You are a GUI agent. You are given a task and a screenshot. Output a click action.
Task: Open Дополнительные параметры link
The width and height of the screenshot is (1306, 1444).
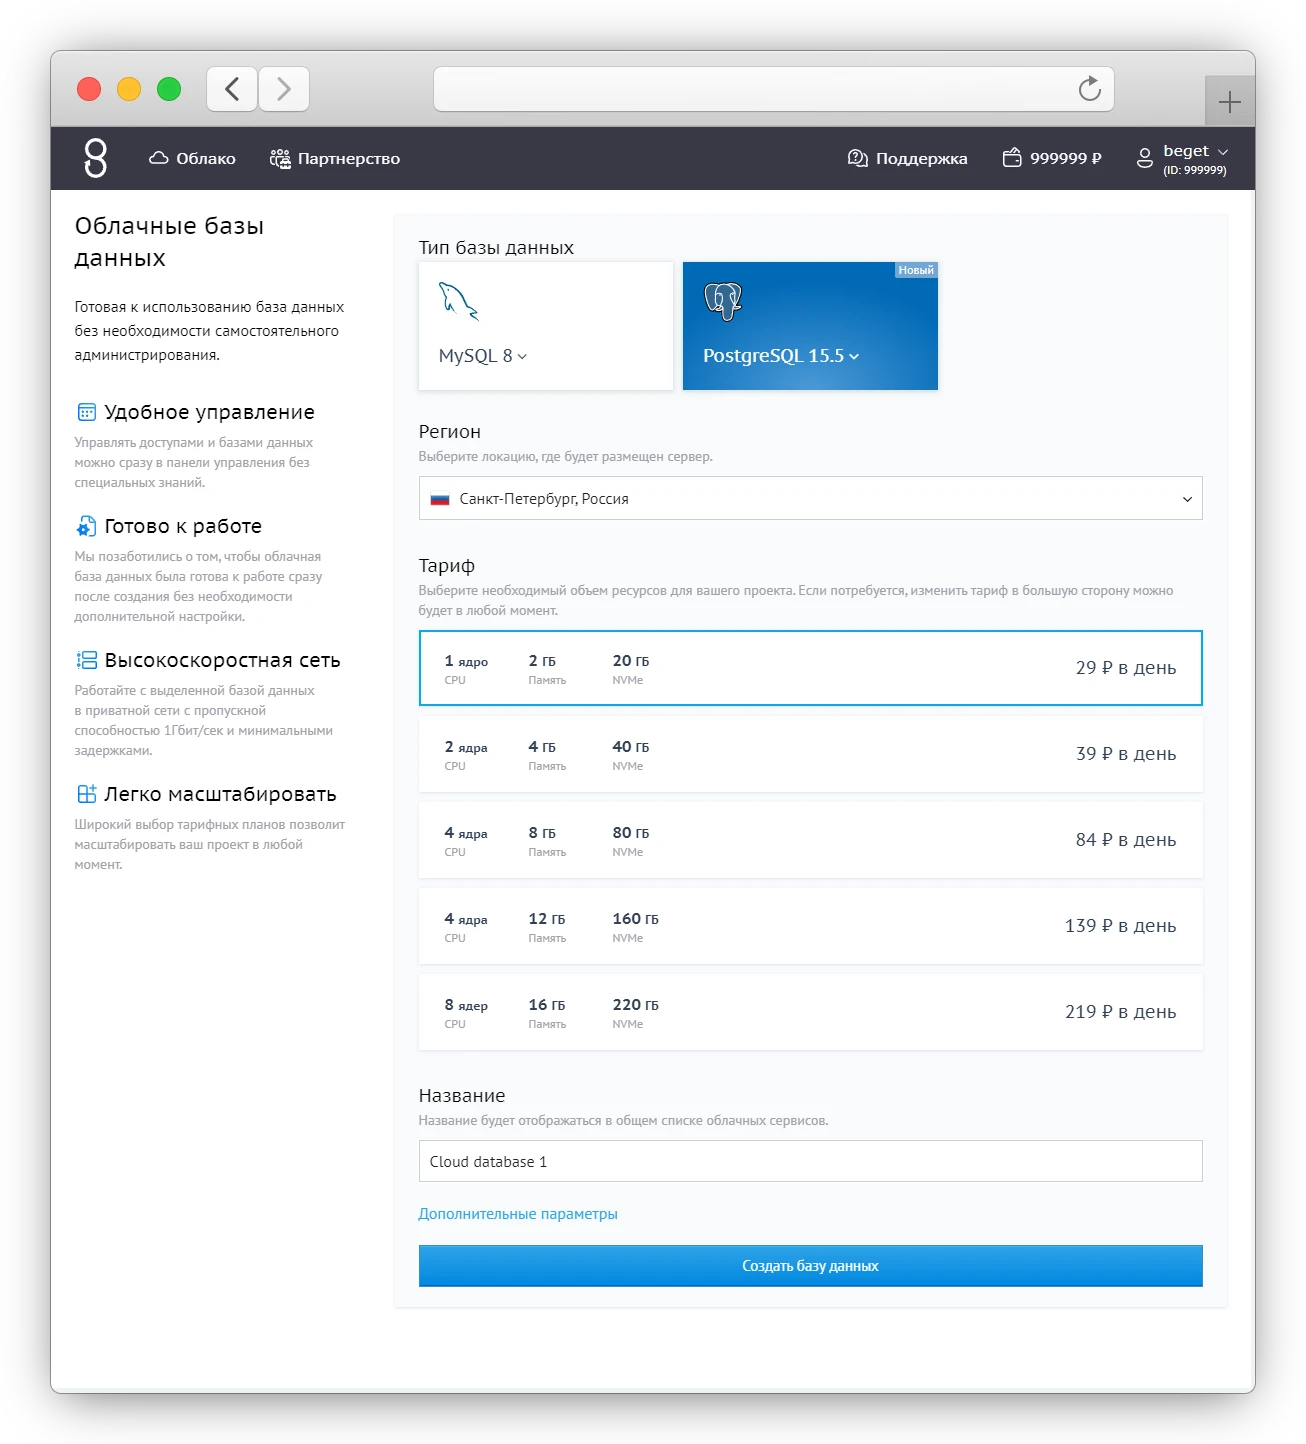[x=518, y=1213]
